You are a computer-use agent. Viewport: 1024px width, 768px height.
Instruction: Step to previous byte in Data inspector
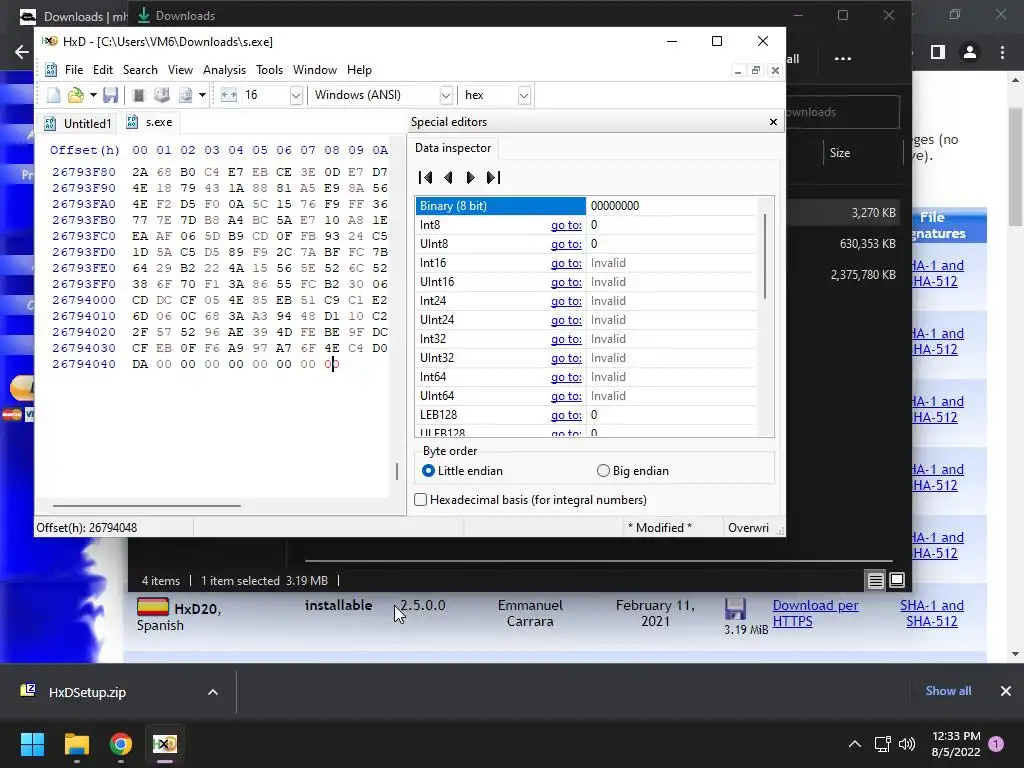(x=448, y=178)
